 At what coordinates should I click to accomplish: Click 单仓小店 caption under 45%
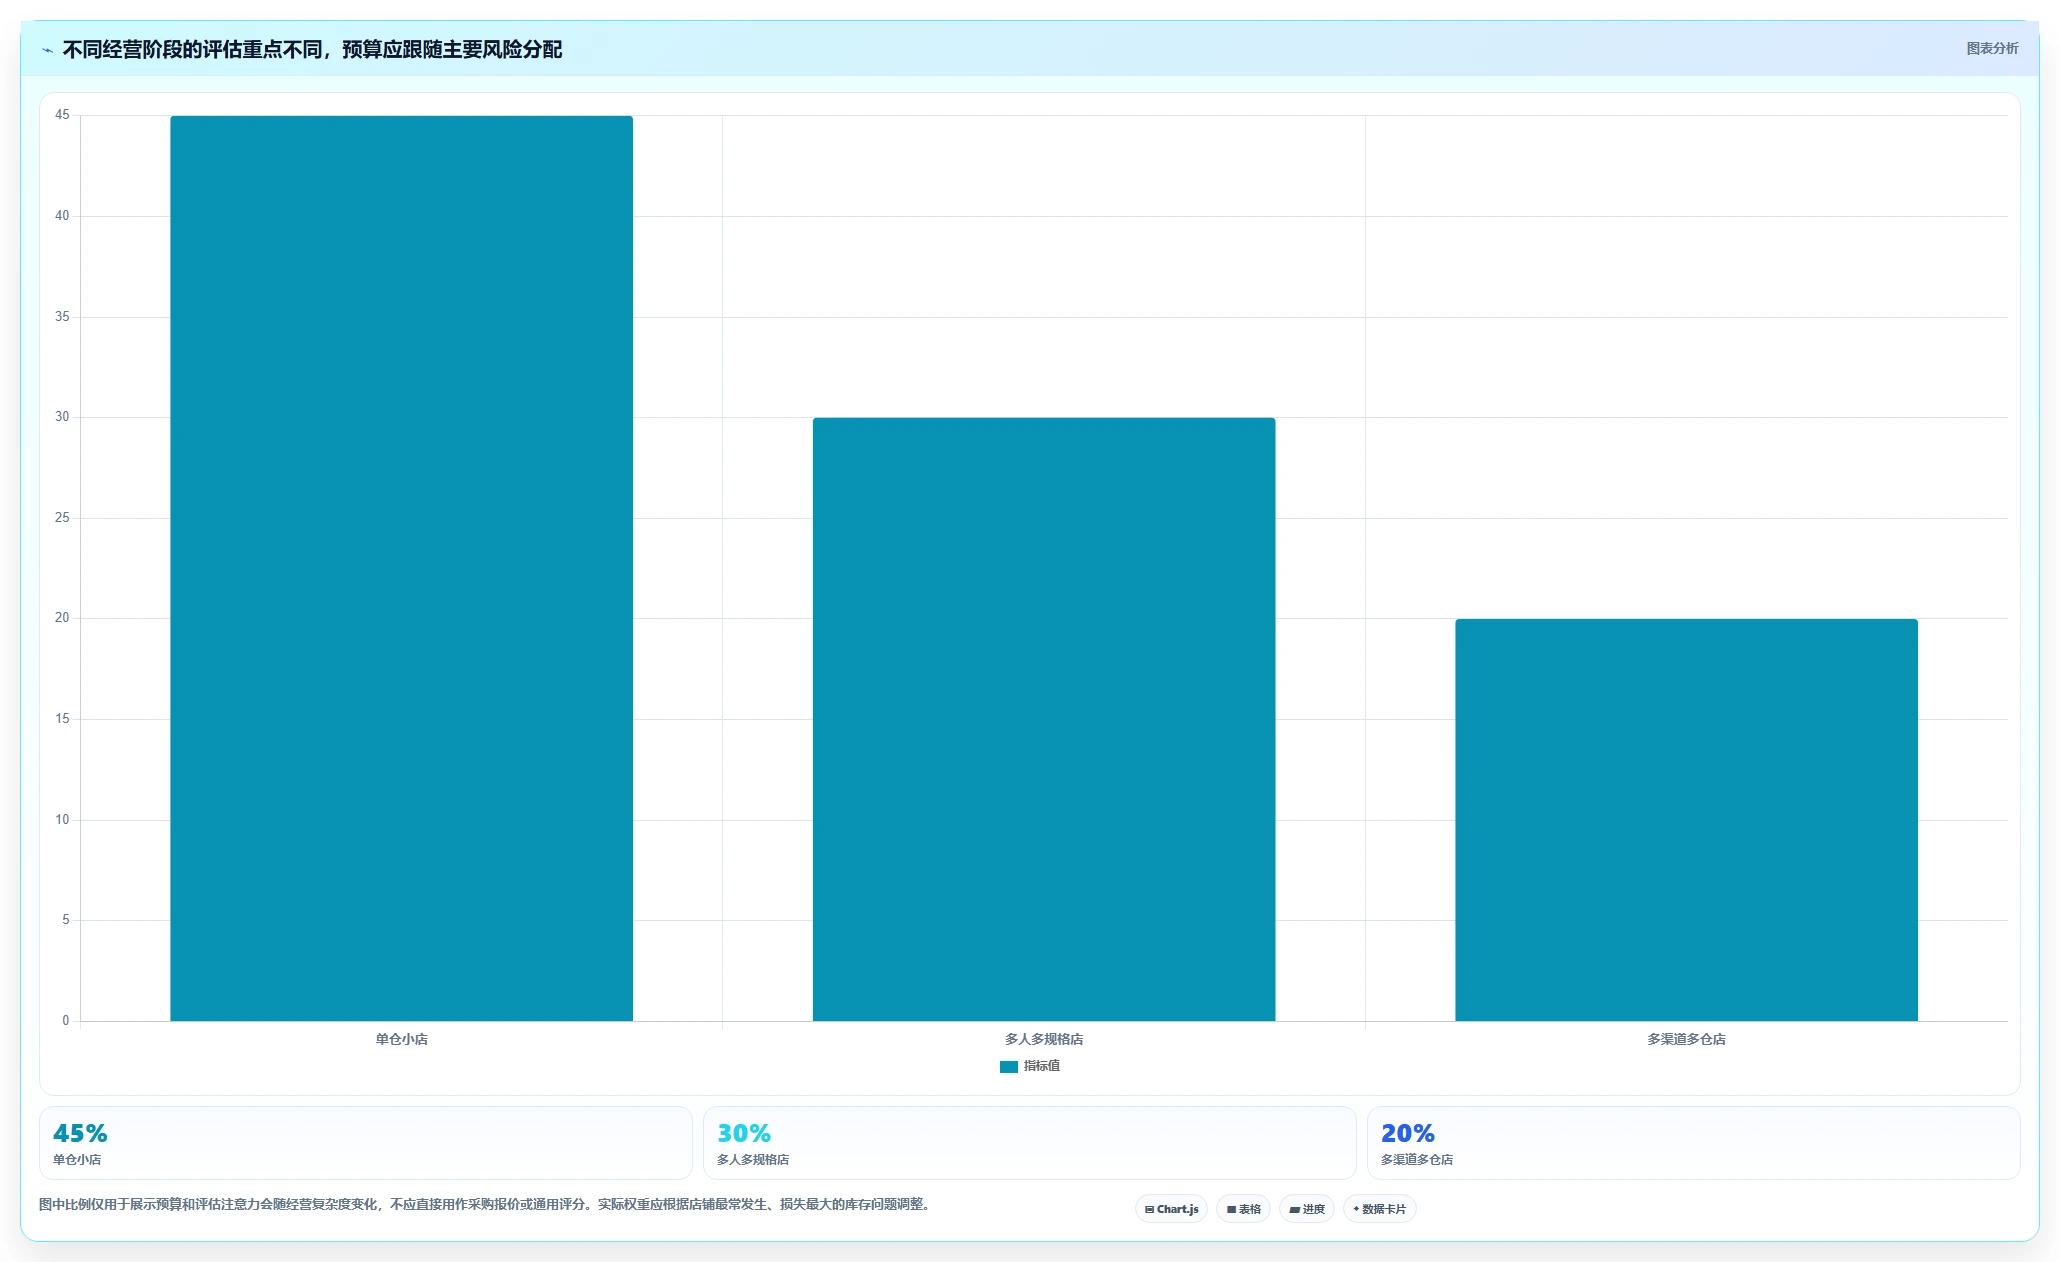[77, 1160]
